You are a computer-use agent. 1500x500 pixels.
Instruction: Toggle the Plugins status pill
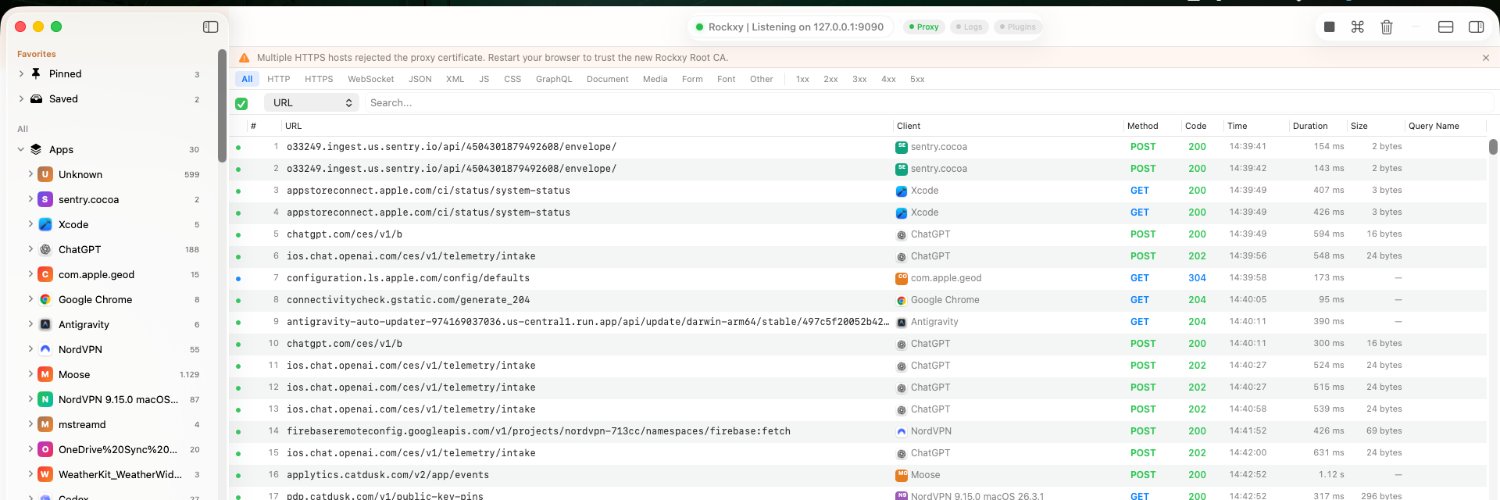(1016, 27)
